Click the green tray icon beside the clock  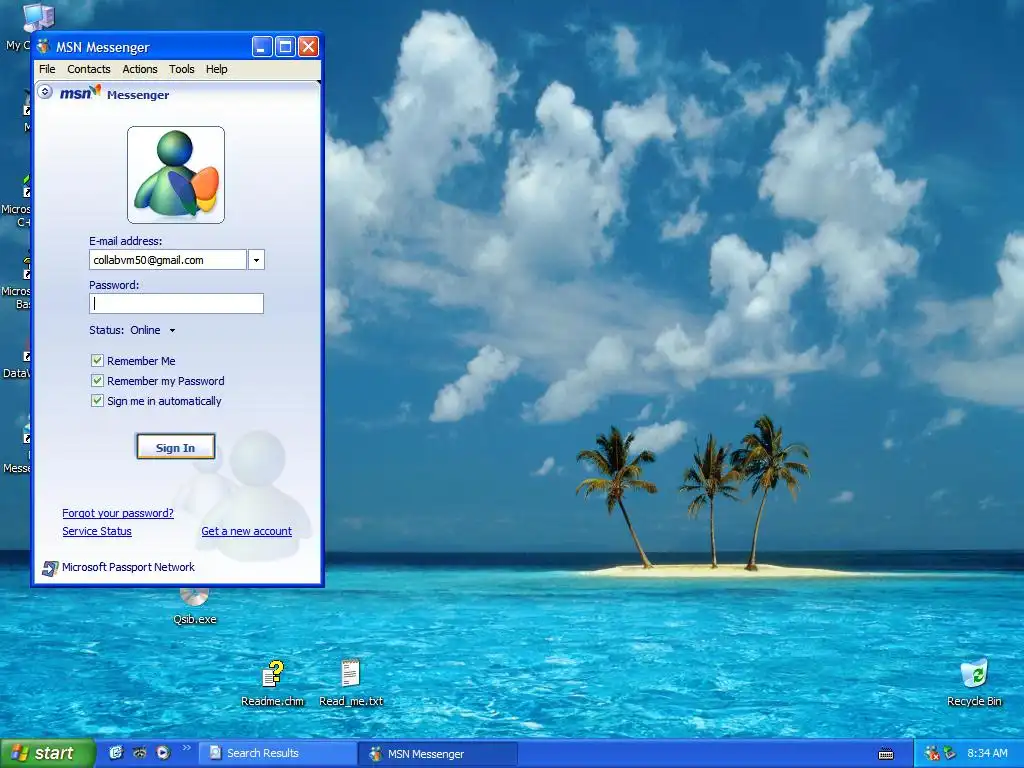(950, 754)
